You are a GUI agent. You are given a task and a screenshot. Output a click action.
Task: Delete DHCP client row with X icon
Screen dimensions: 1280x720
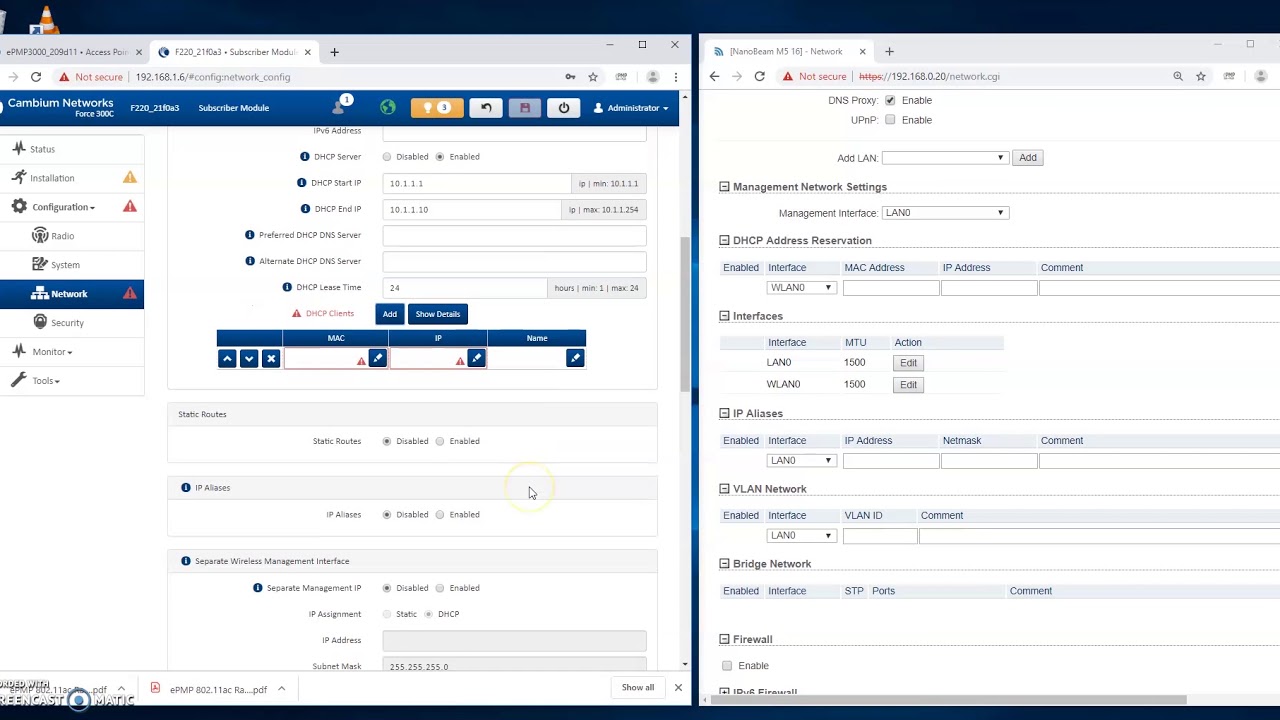tap(271, 358)
